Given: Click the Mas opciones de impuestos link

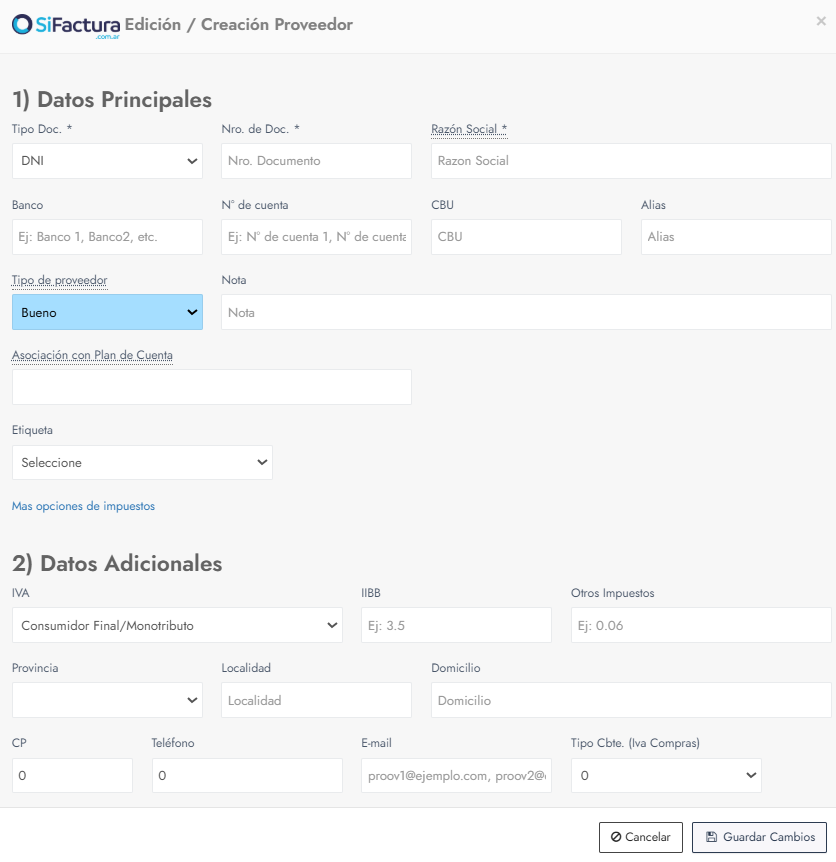Looking at the screenshot, I should pyautogui.click(x=83, y=506).
